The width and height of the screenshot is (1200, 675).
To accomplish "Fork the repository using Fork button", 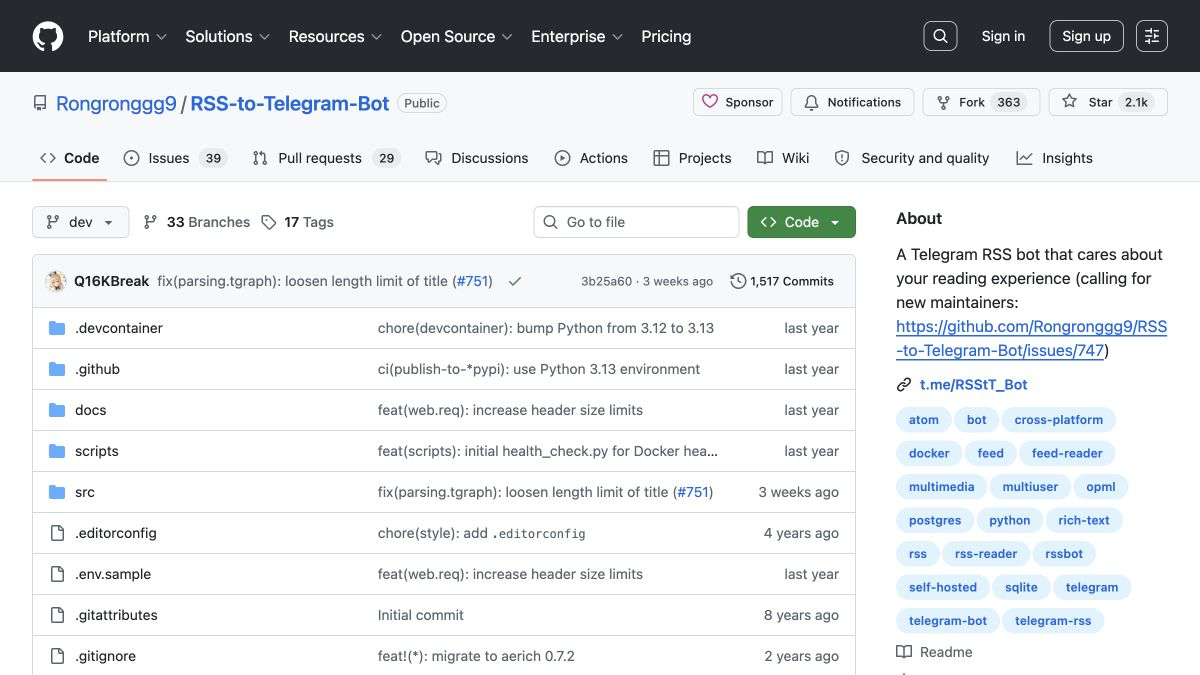I will [981, 102].
